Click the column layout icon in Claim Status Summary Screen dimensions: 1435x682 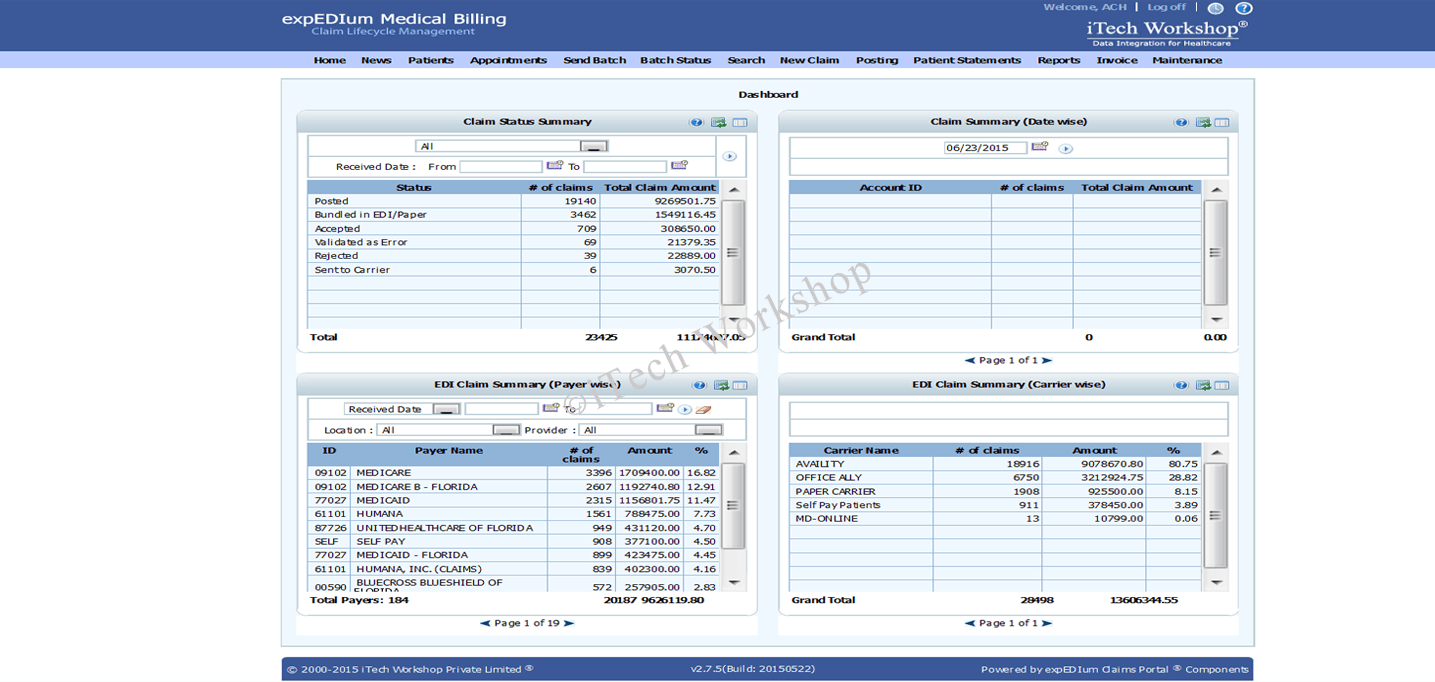740,122
